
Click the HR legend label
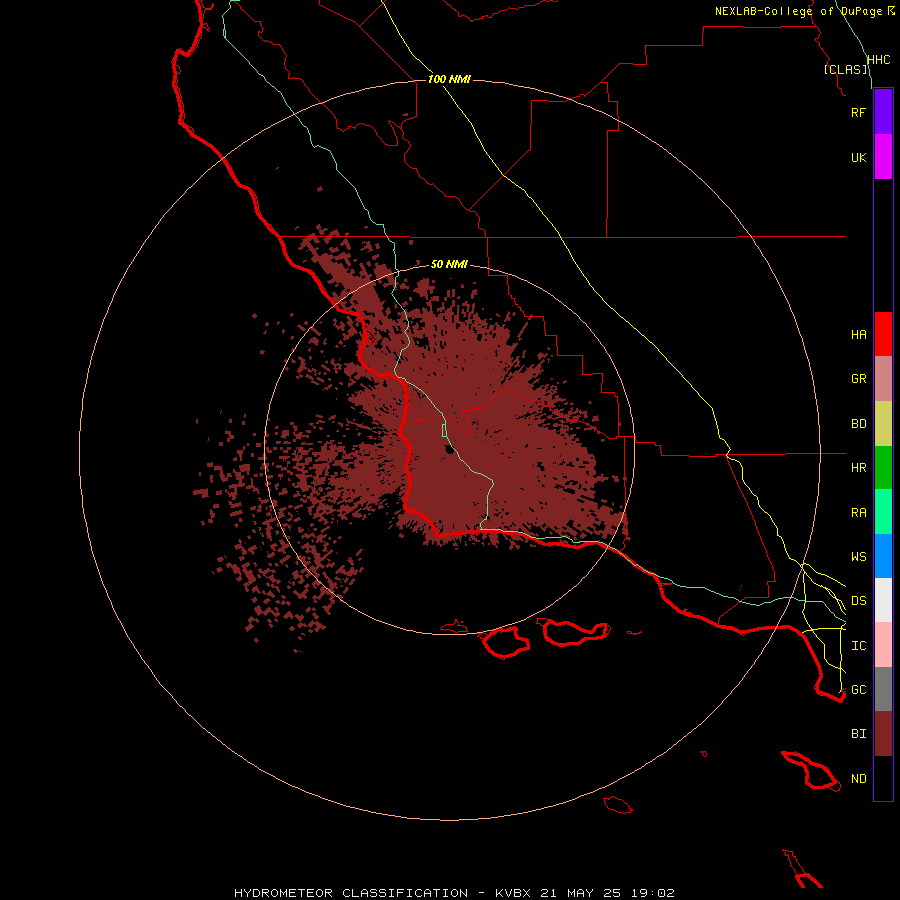(x=858, y=468)
